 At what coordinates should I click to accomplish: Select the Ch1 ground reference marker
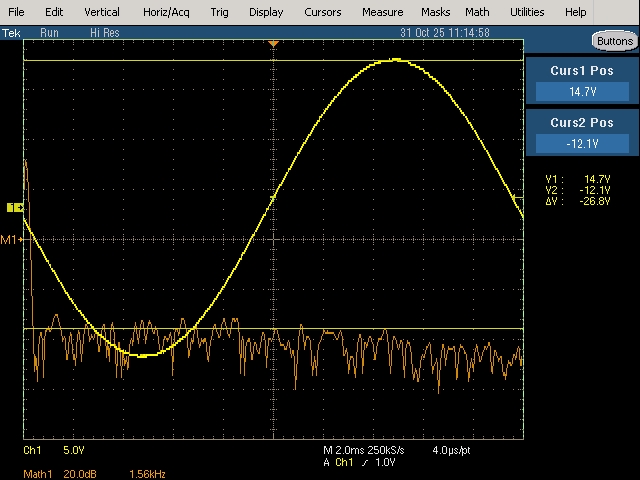coord(15,208)
